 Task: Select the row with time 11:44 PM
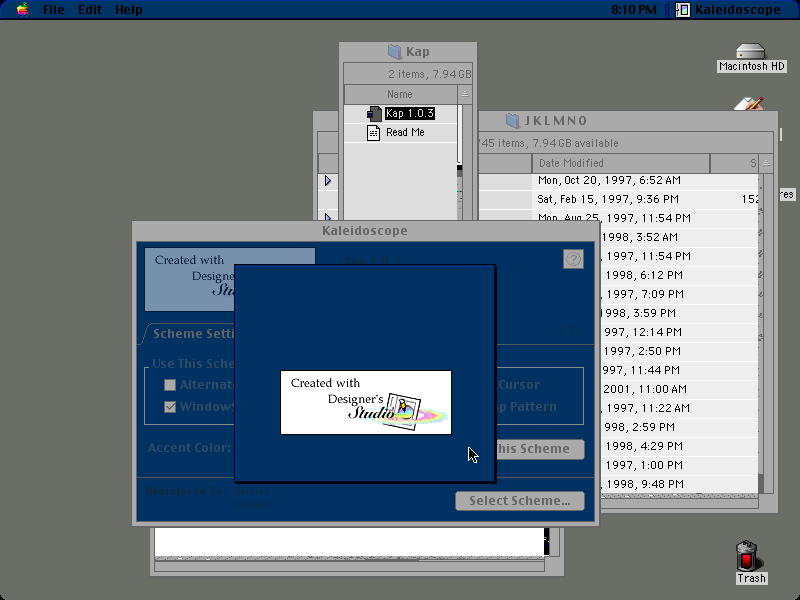point(679,370)
